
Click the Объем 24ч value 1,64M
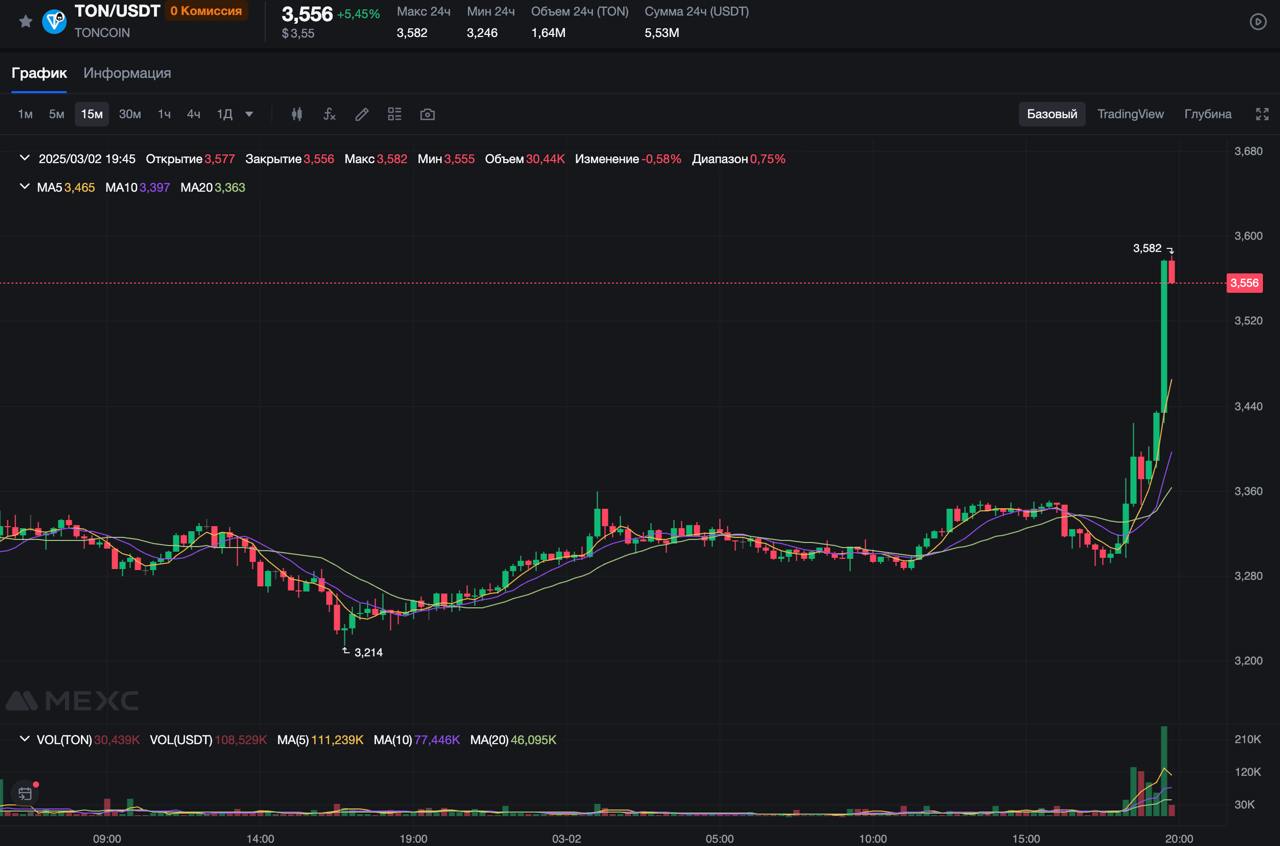point(548,33)
